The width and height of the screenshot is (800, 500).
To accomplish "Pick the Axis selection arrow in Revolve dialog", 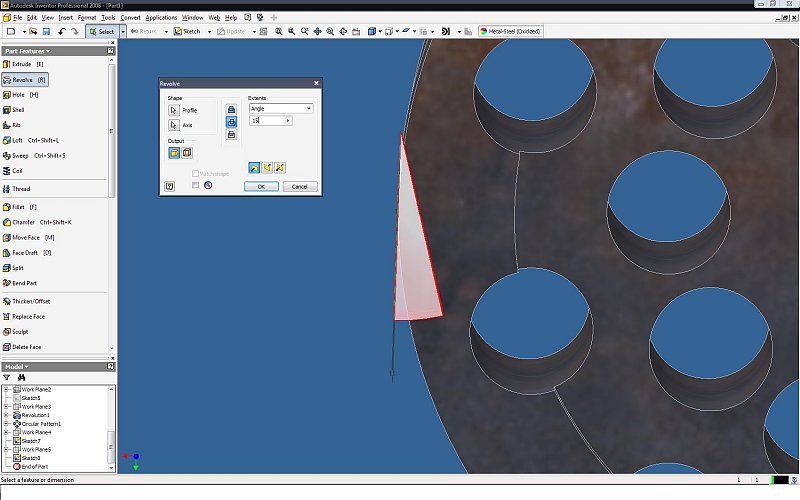I will point(173,125).
